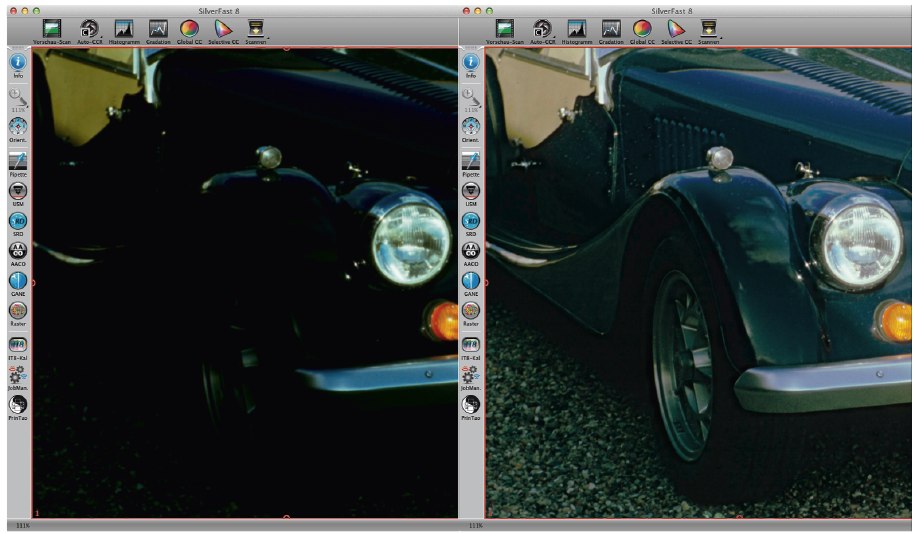Viewport: 917px width, 534px height.
Task: Select Selective CC in the right window
Action: 676,30
